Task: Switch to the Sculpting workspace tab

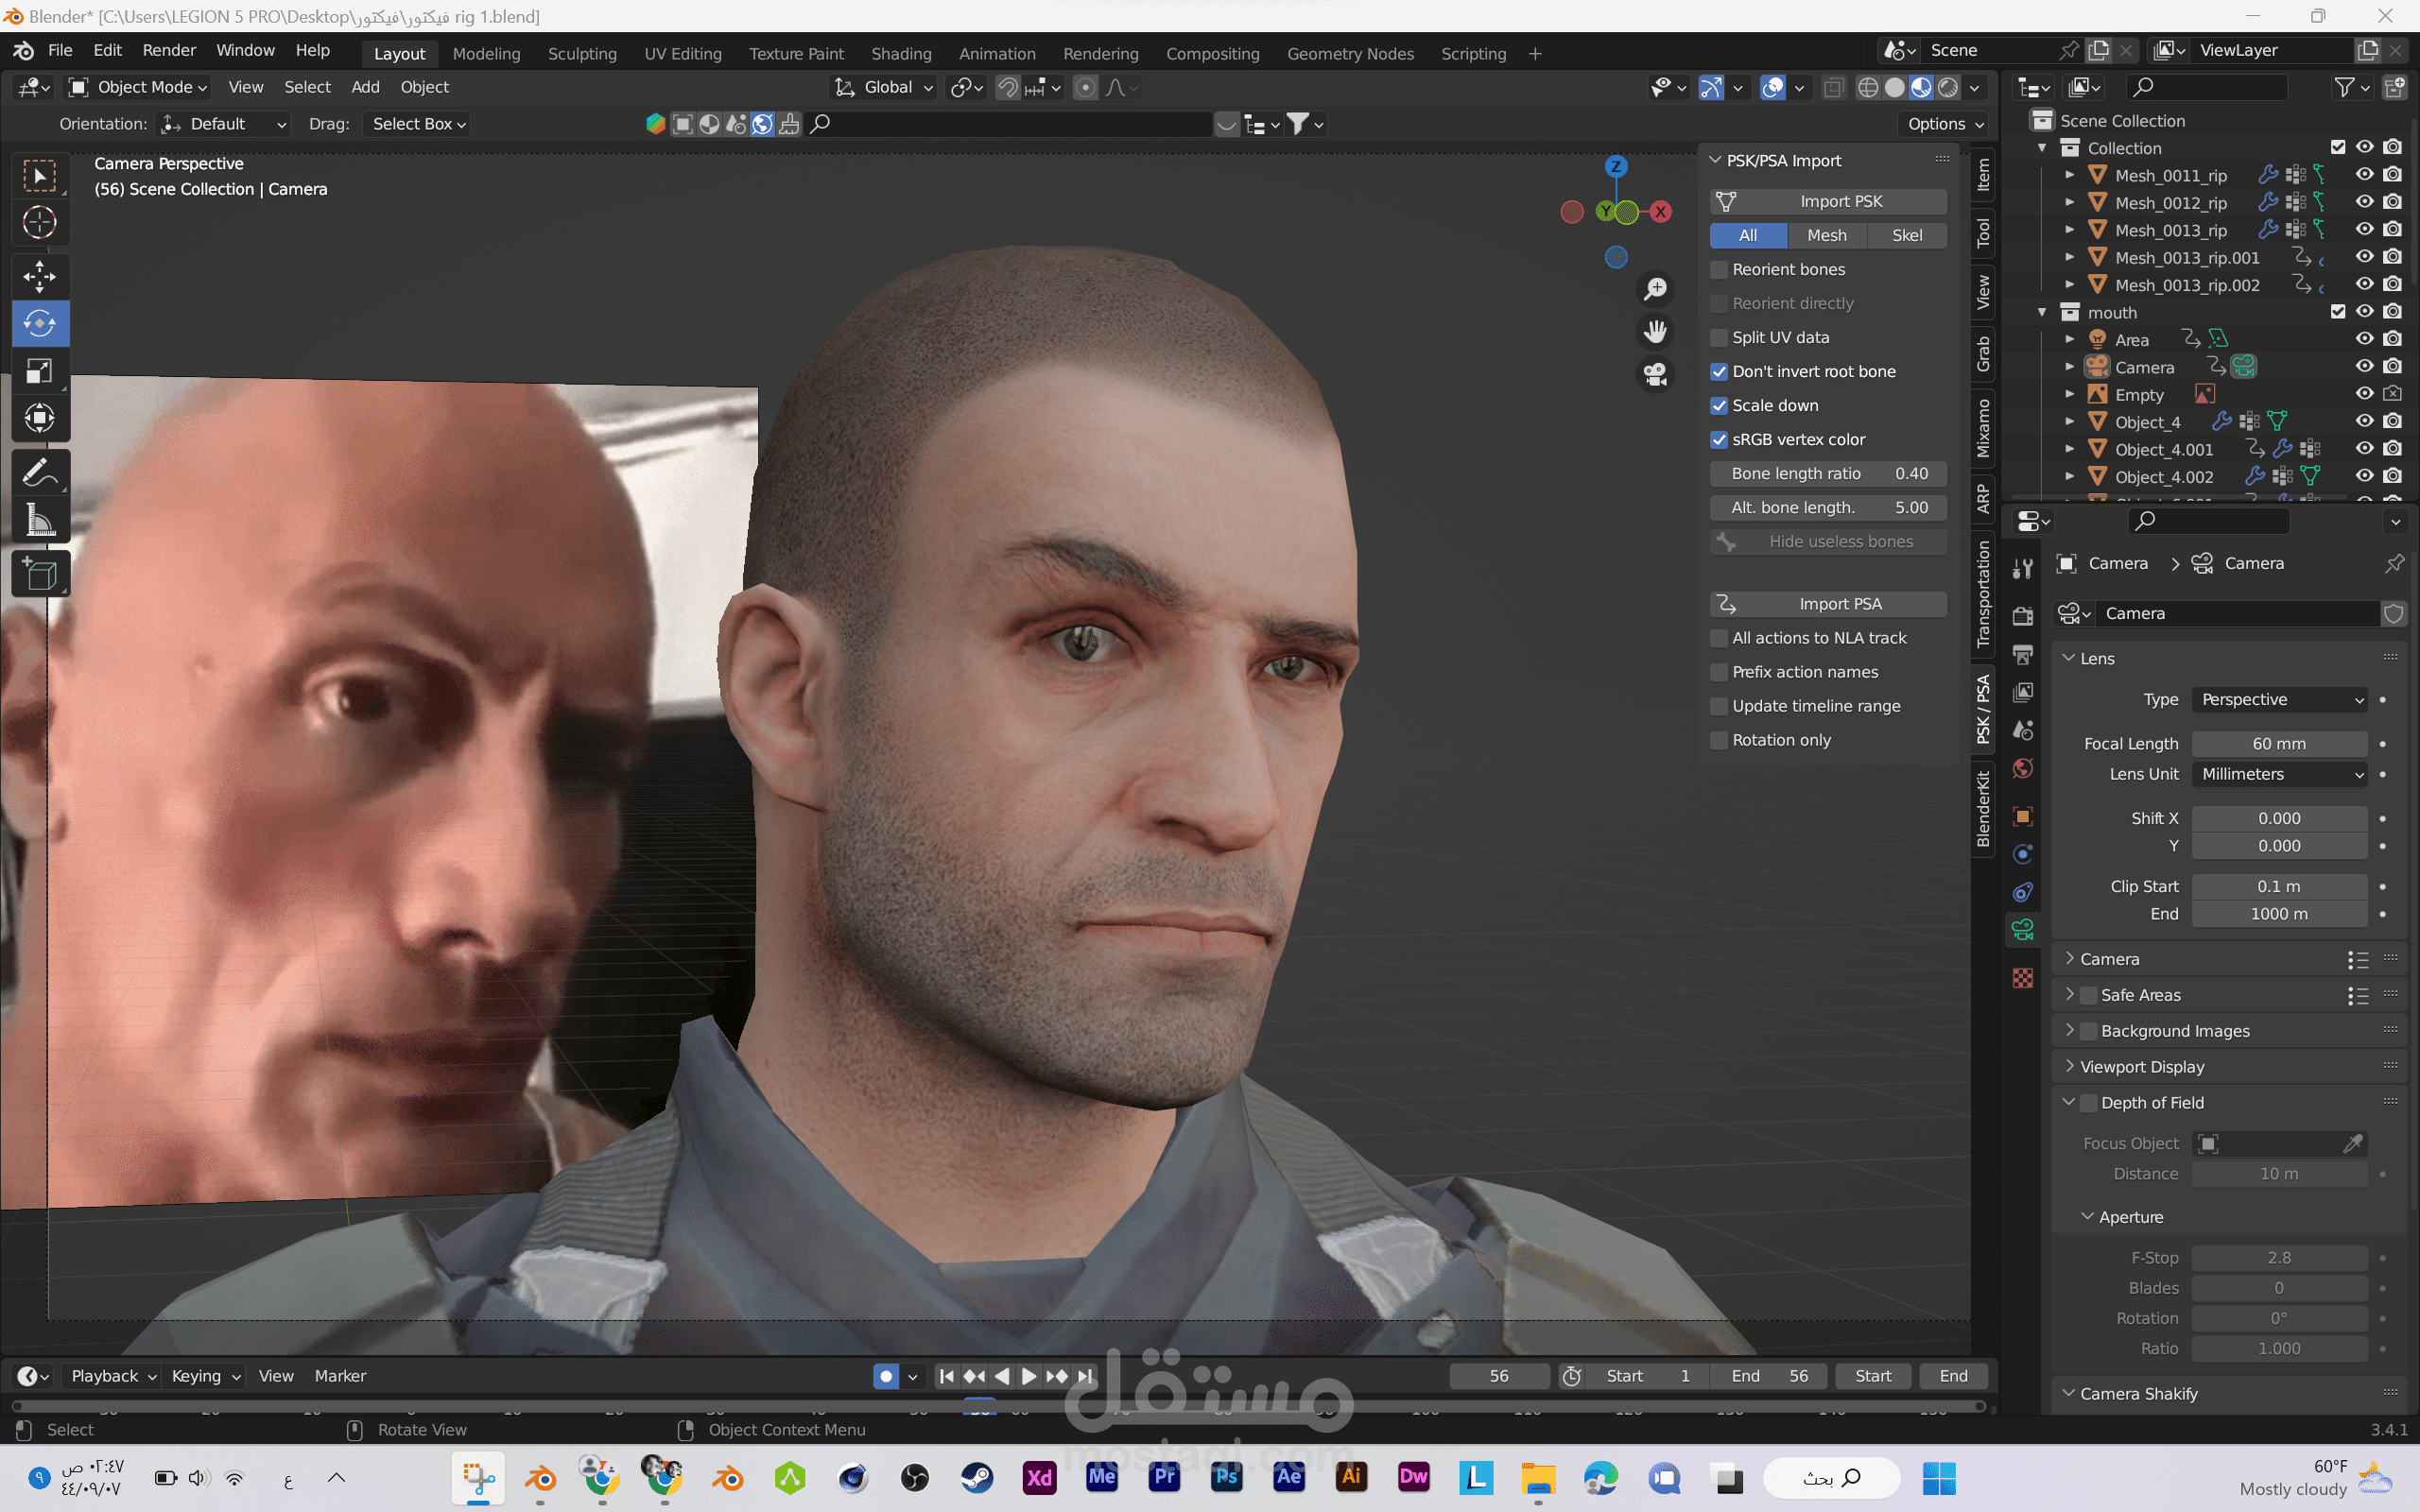Action: 582,54
